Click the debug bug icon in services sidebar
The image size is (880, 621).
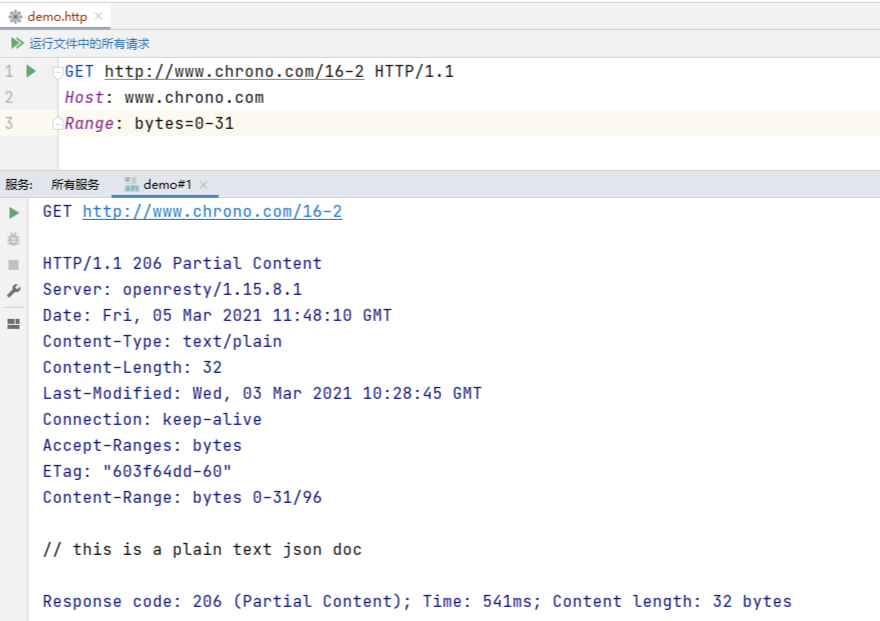click(14, 239)
